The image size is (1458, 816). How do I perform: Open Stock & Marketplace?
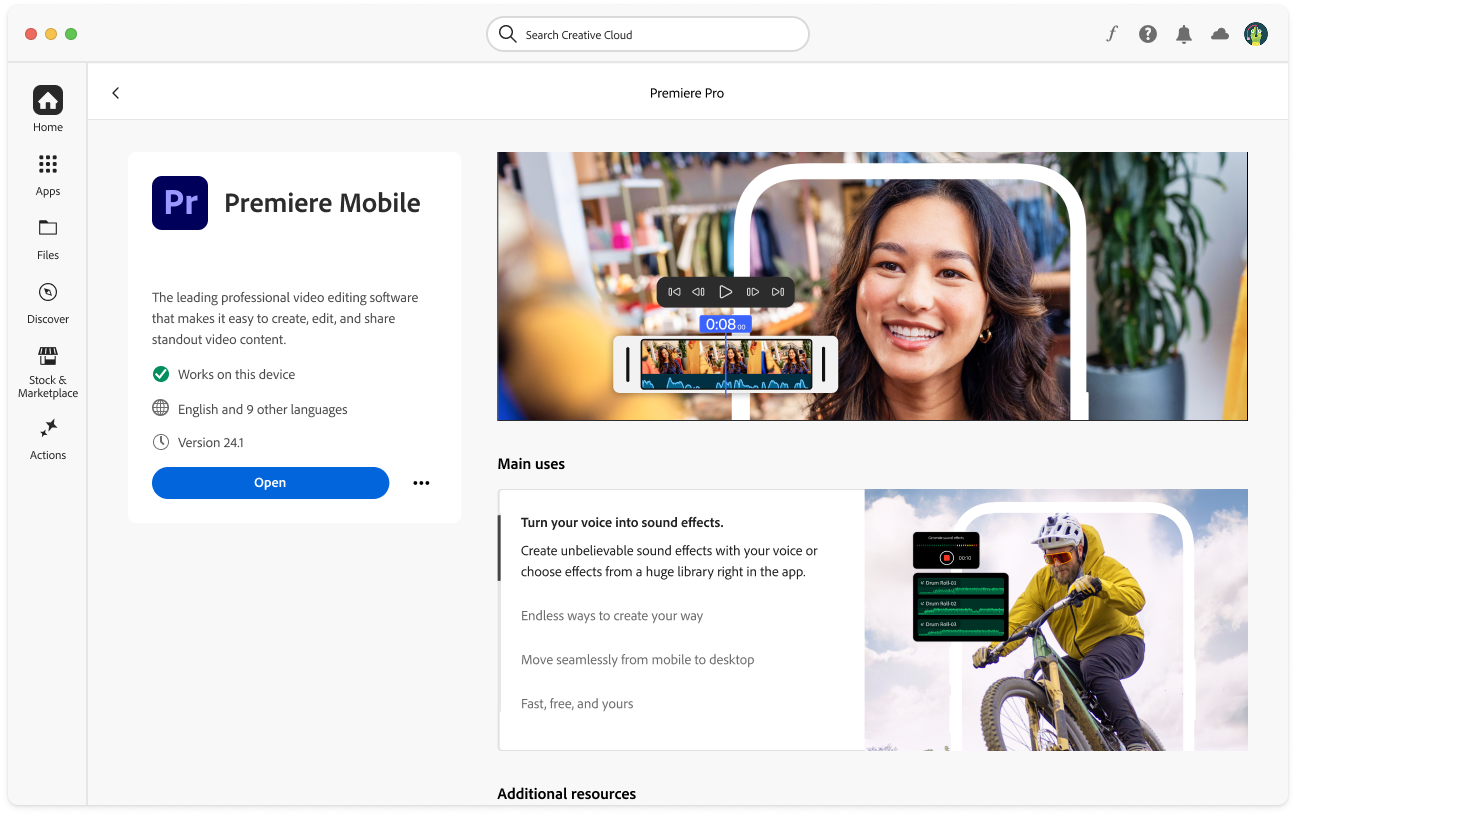tap(48, 372)
